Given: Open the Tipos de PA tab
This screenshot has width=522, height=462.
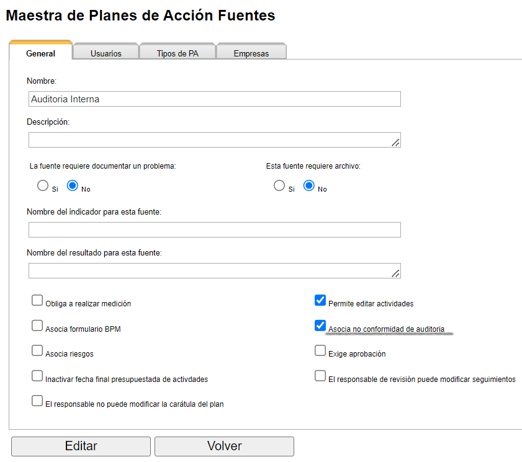Looking at the screenshot, I should click(177, 52).
